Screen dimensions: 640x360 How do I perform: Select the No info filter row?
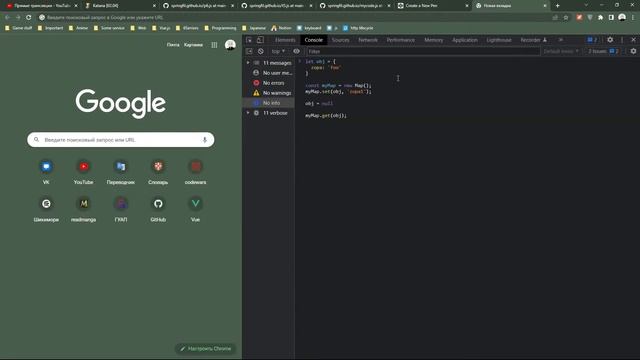click(269, 103)
